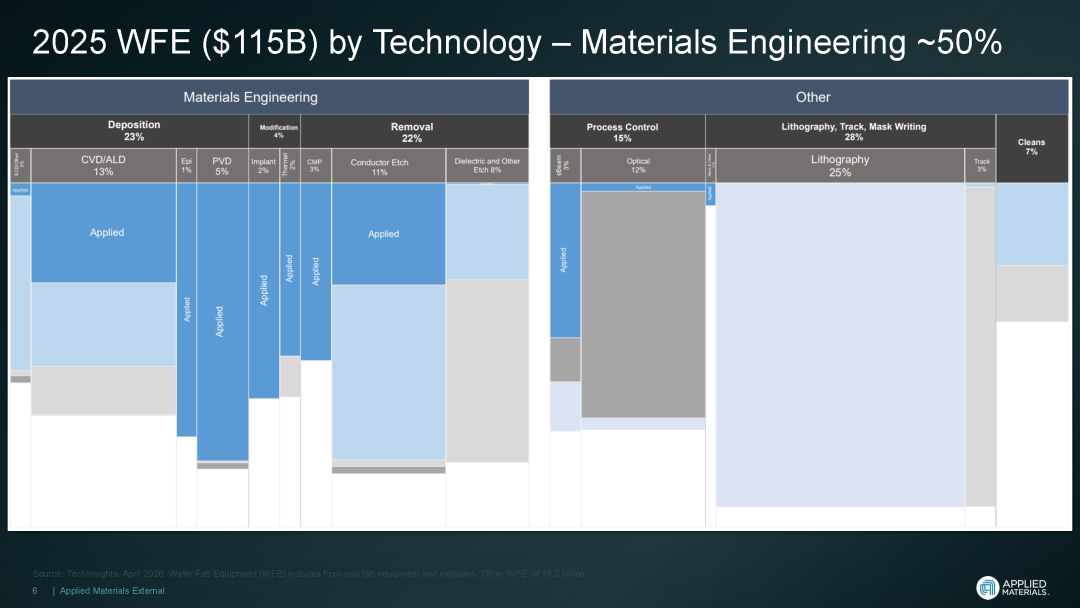The width and height of the screenshot is (1080, 608).
Task: Click the slide title text
Action: point(517,42)
